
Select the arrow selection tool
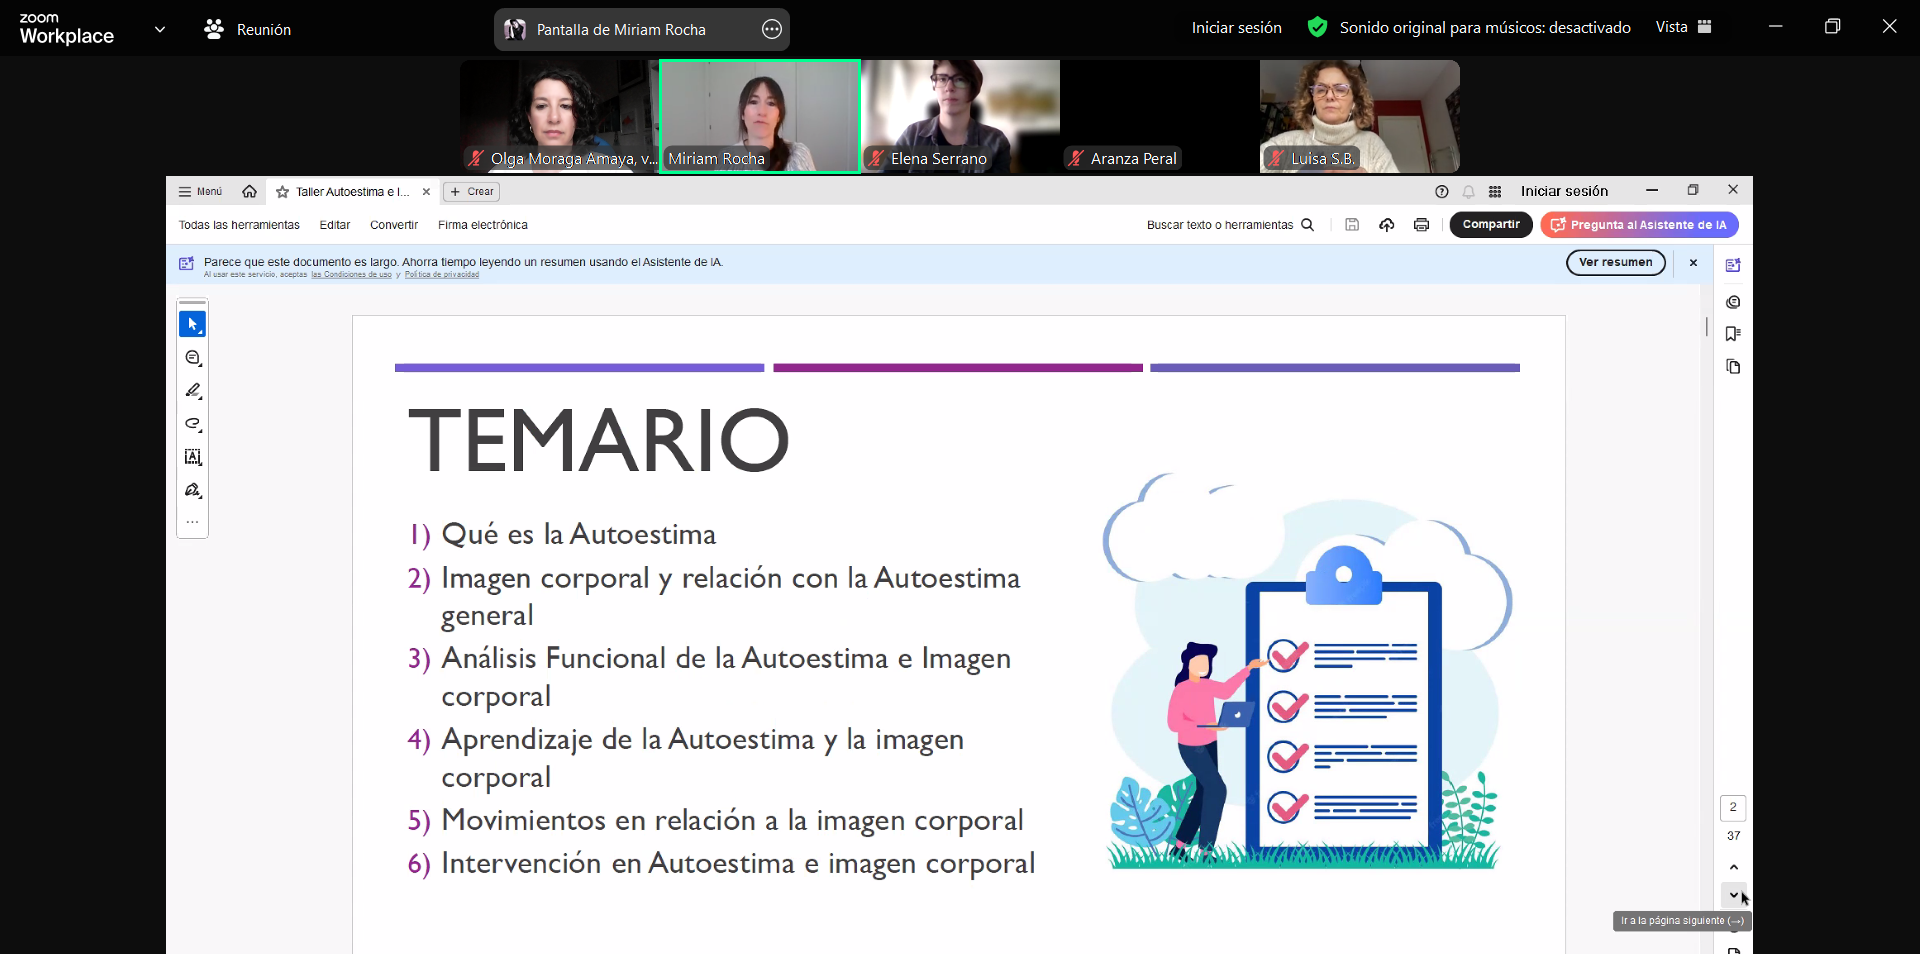(x=192, y=324)
